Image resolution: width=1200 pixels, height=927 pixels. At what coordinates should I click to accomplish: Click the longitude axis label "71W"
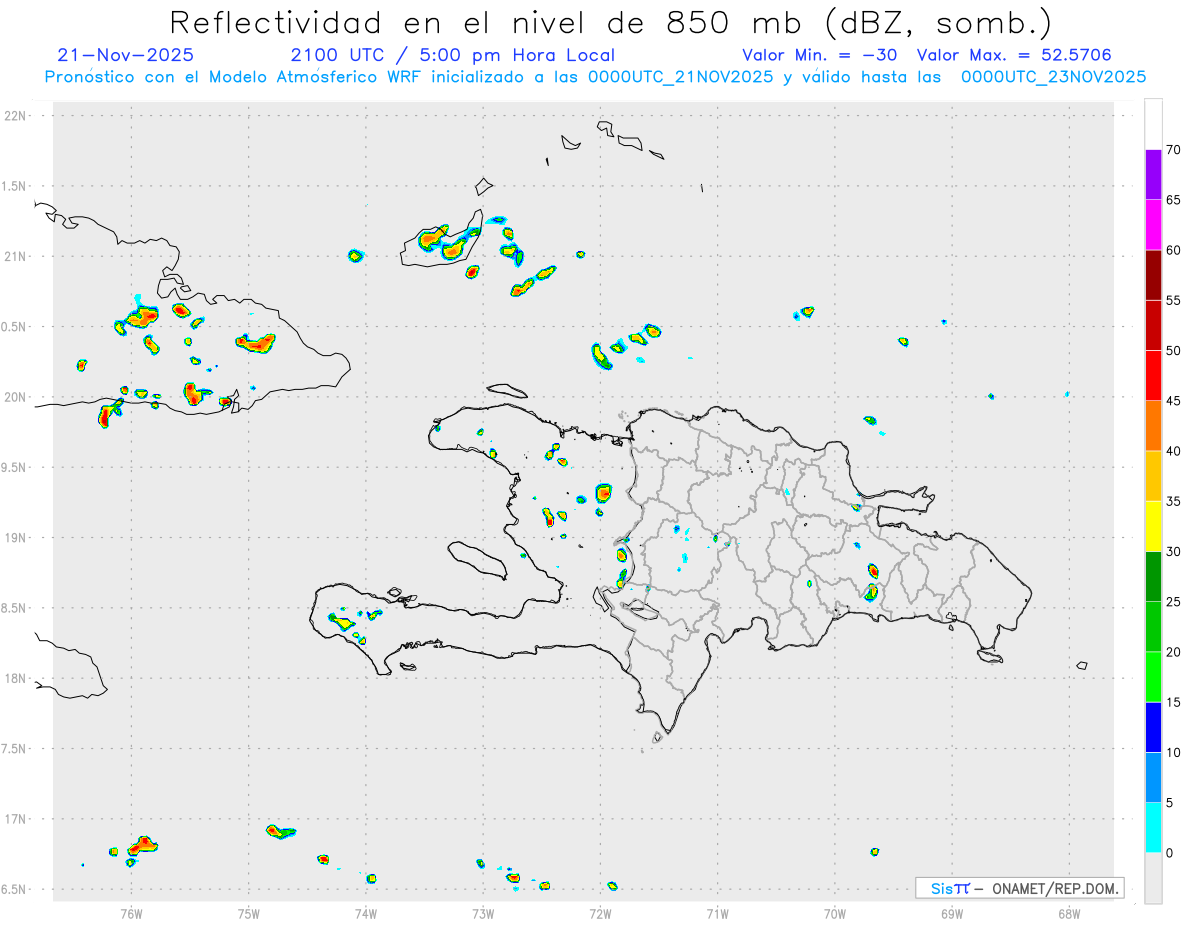pos(717,913)
